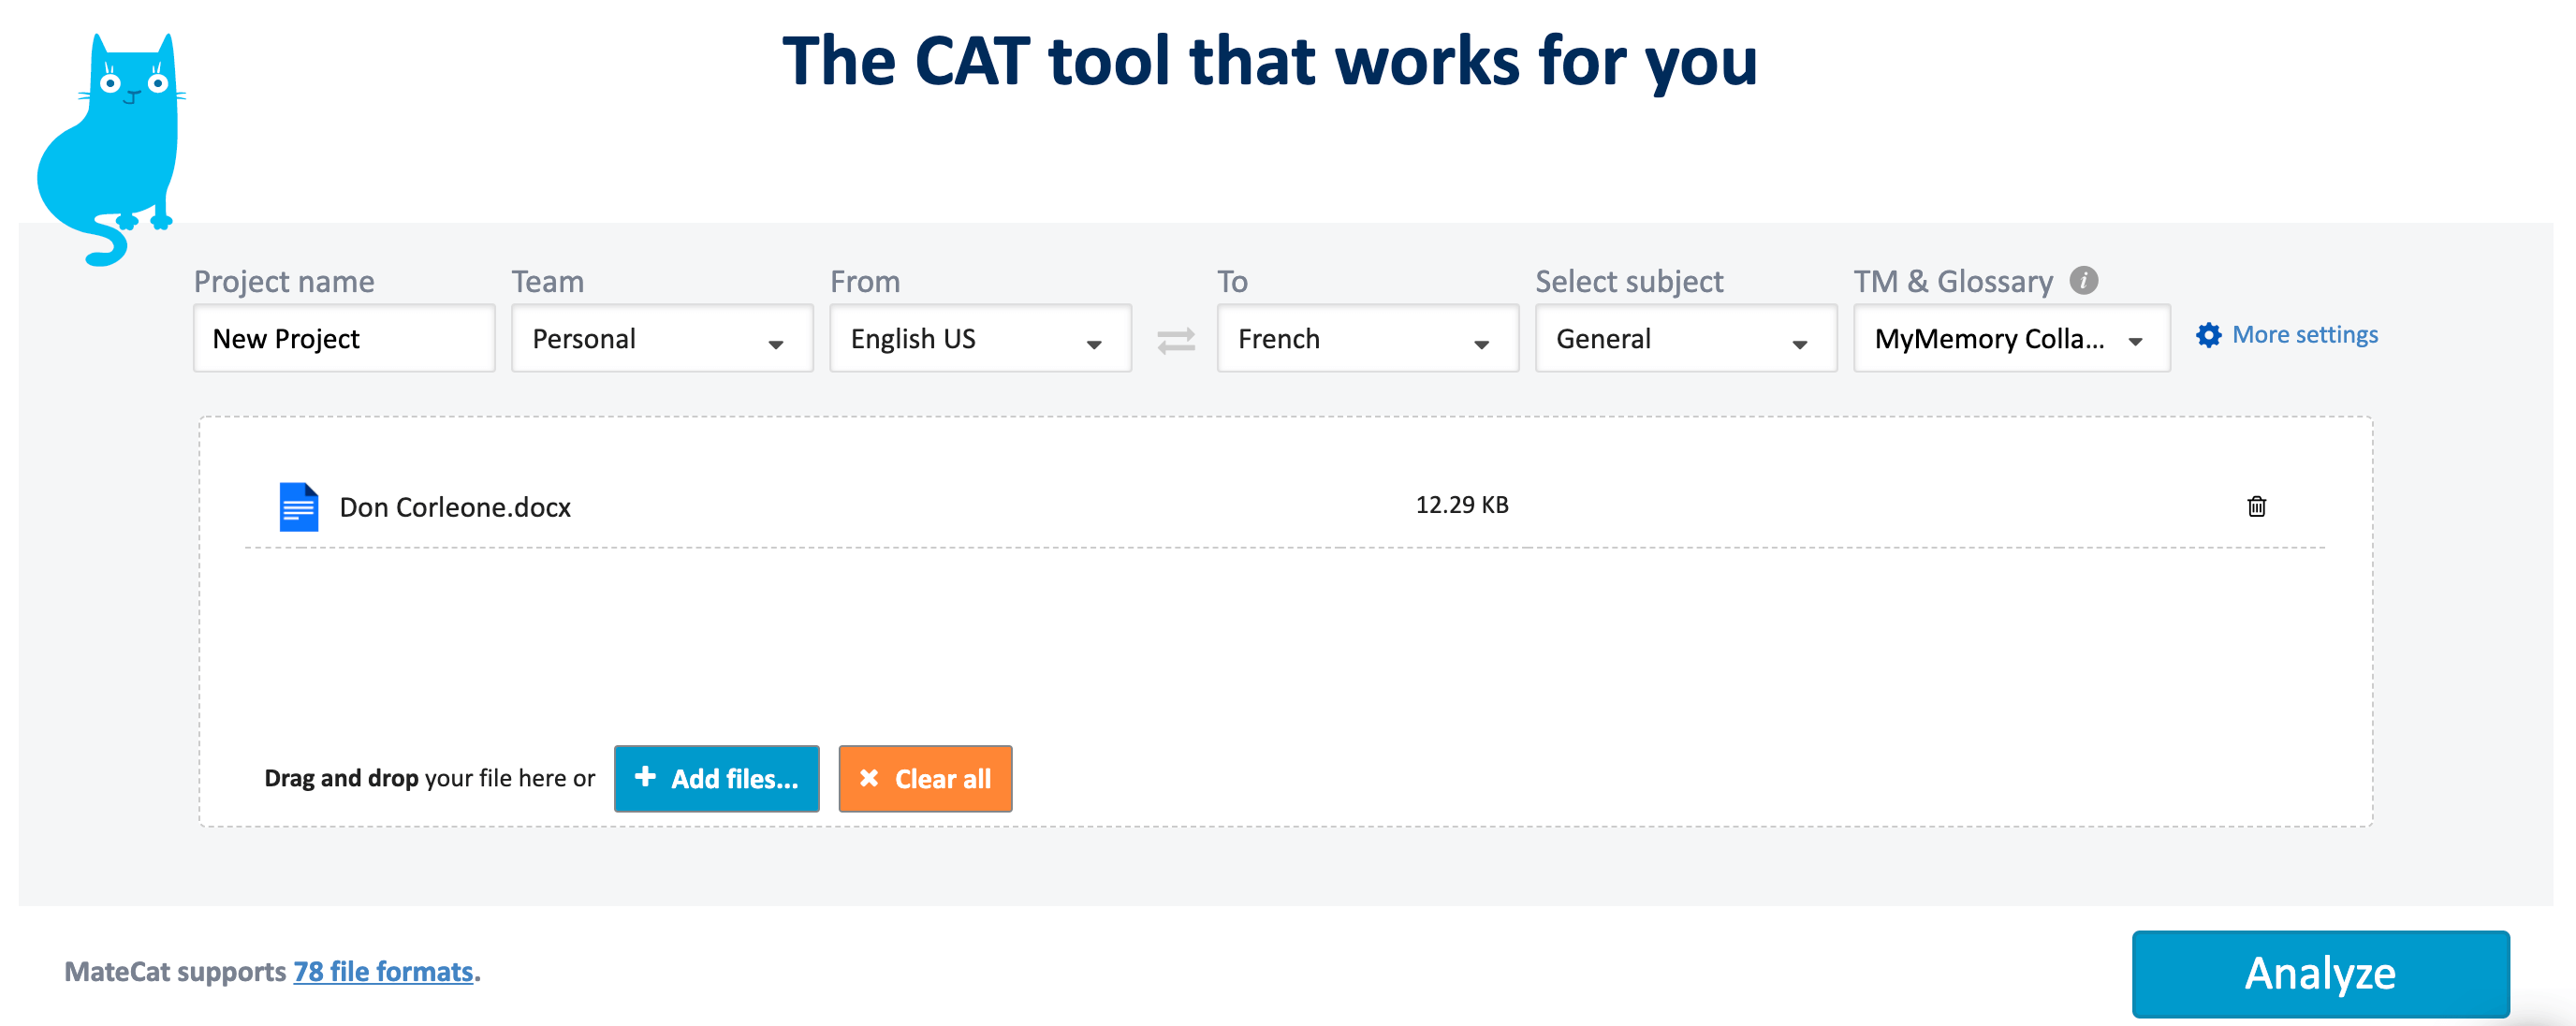This screenshot has width=2576, height=1026.
Task: Click the 'Drag and drop your file here or' text
Action: point(429,778)
